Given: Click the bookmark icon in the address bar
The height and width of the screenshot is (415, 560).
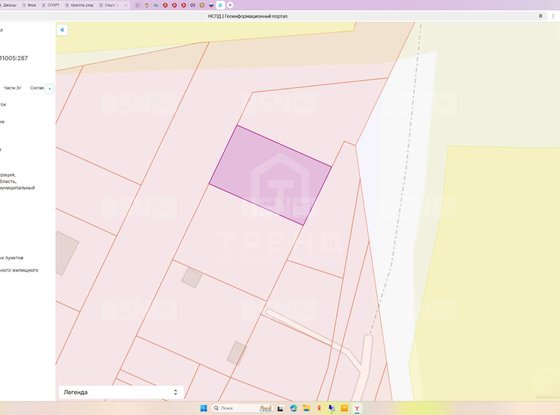Looking at the screenshot, I should point(540,16).
